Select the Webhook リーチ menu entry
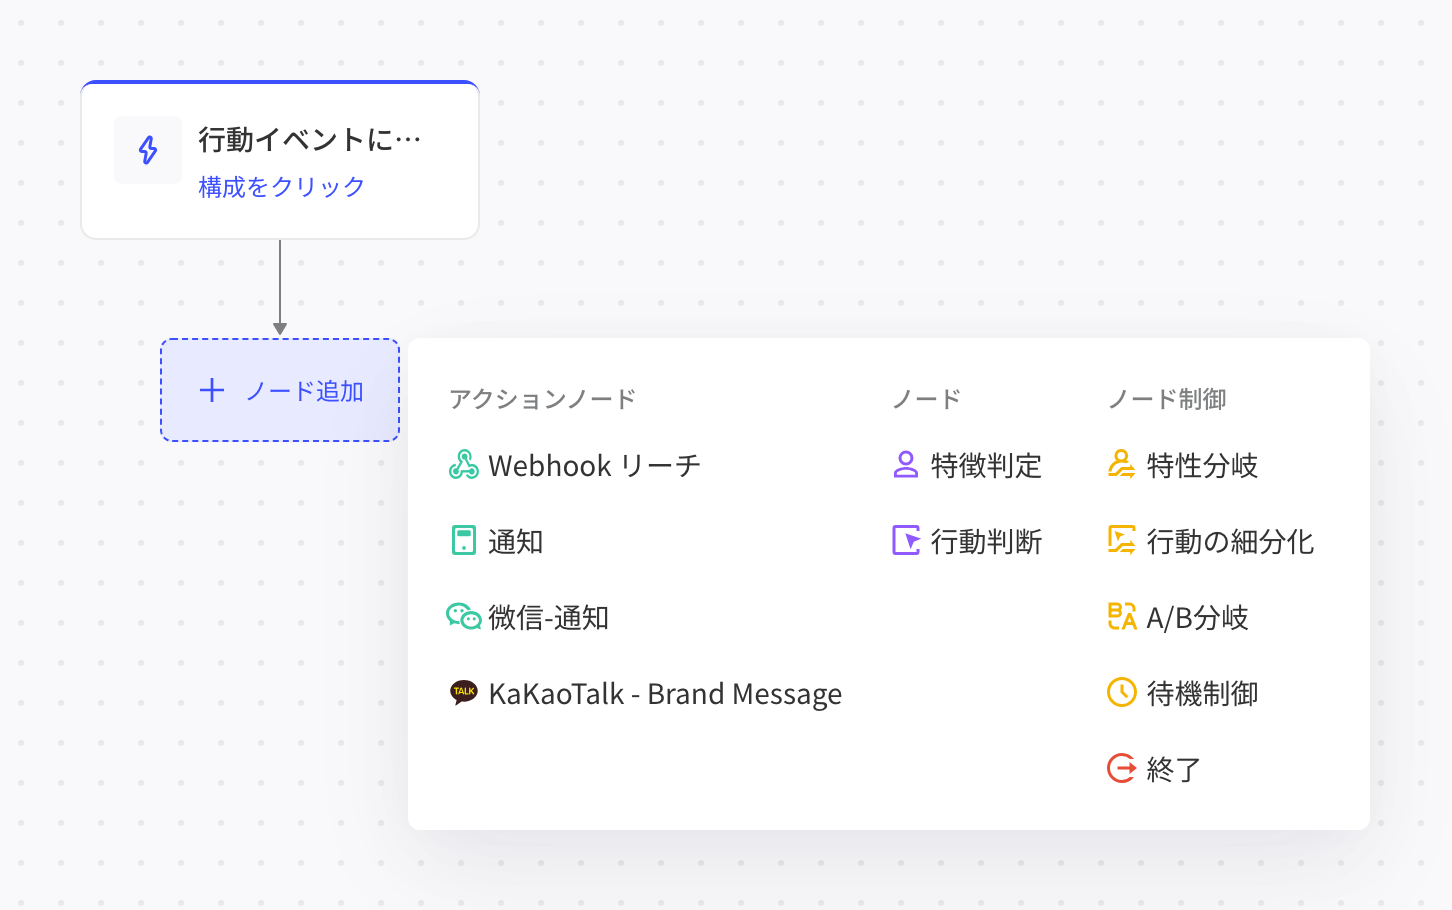Screen dimensions: 1452x910 pos(575,466)
